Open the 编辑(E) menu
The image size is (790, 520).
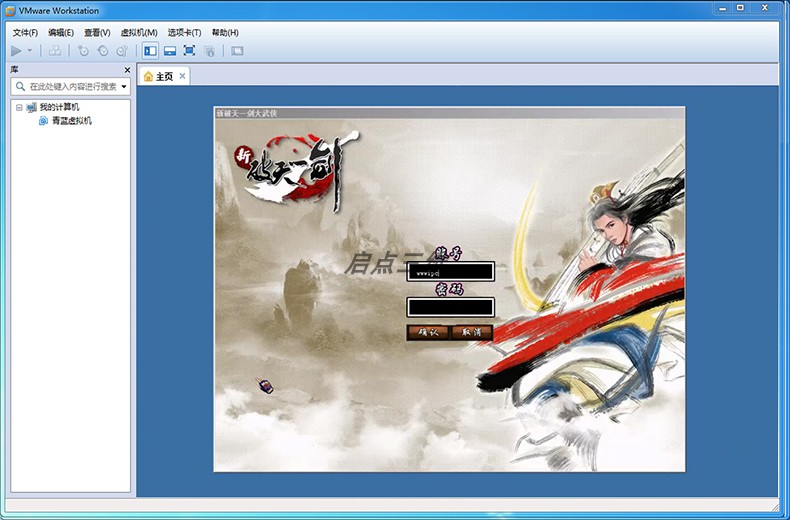[61, 33]
